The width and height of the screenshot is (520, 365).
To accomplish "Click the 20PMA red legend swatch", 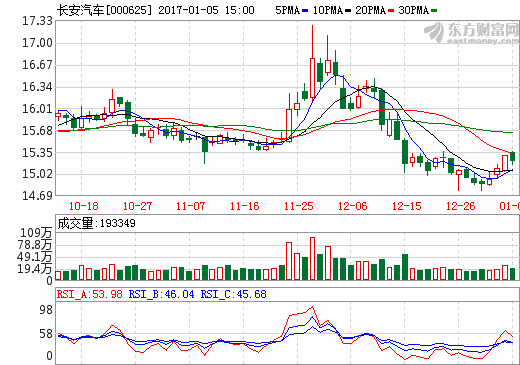I will pyautogui.click(x=391, y=11).
